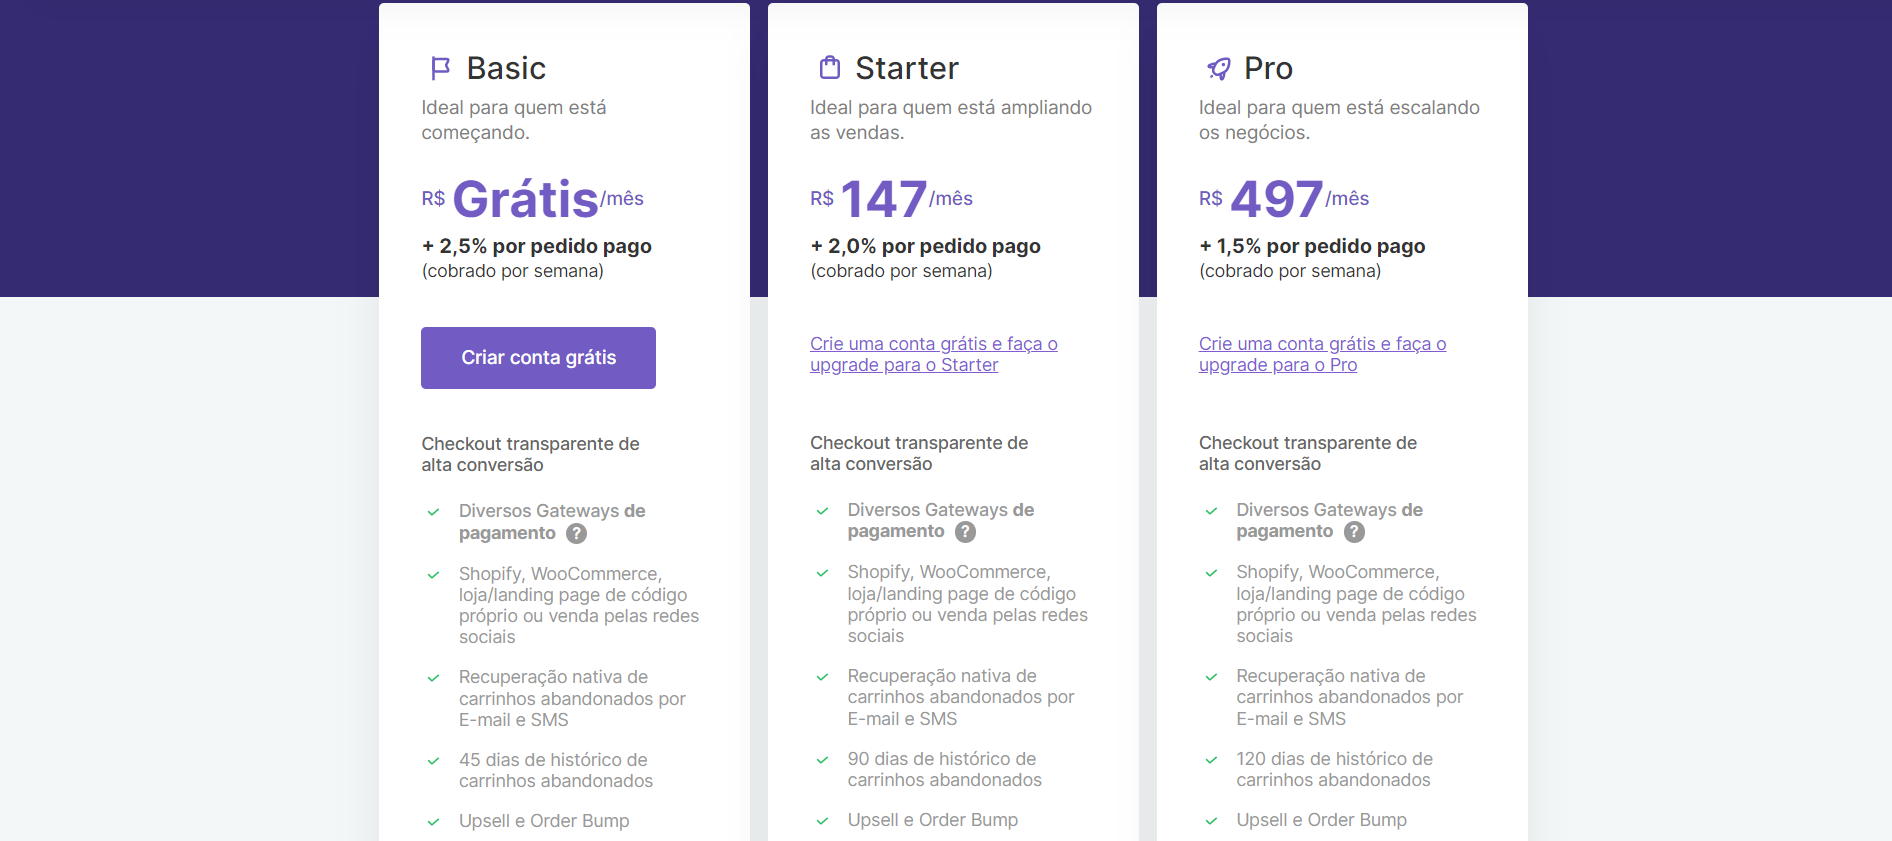Open the Gateways help tooltip in Basic plan
This screenshot has width=1892, height=841.
[x=575, y=534]
